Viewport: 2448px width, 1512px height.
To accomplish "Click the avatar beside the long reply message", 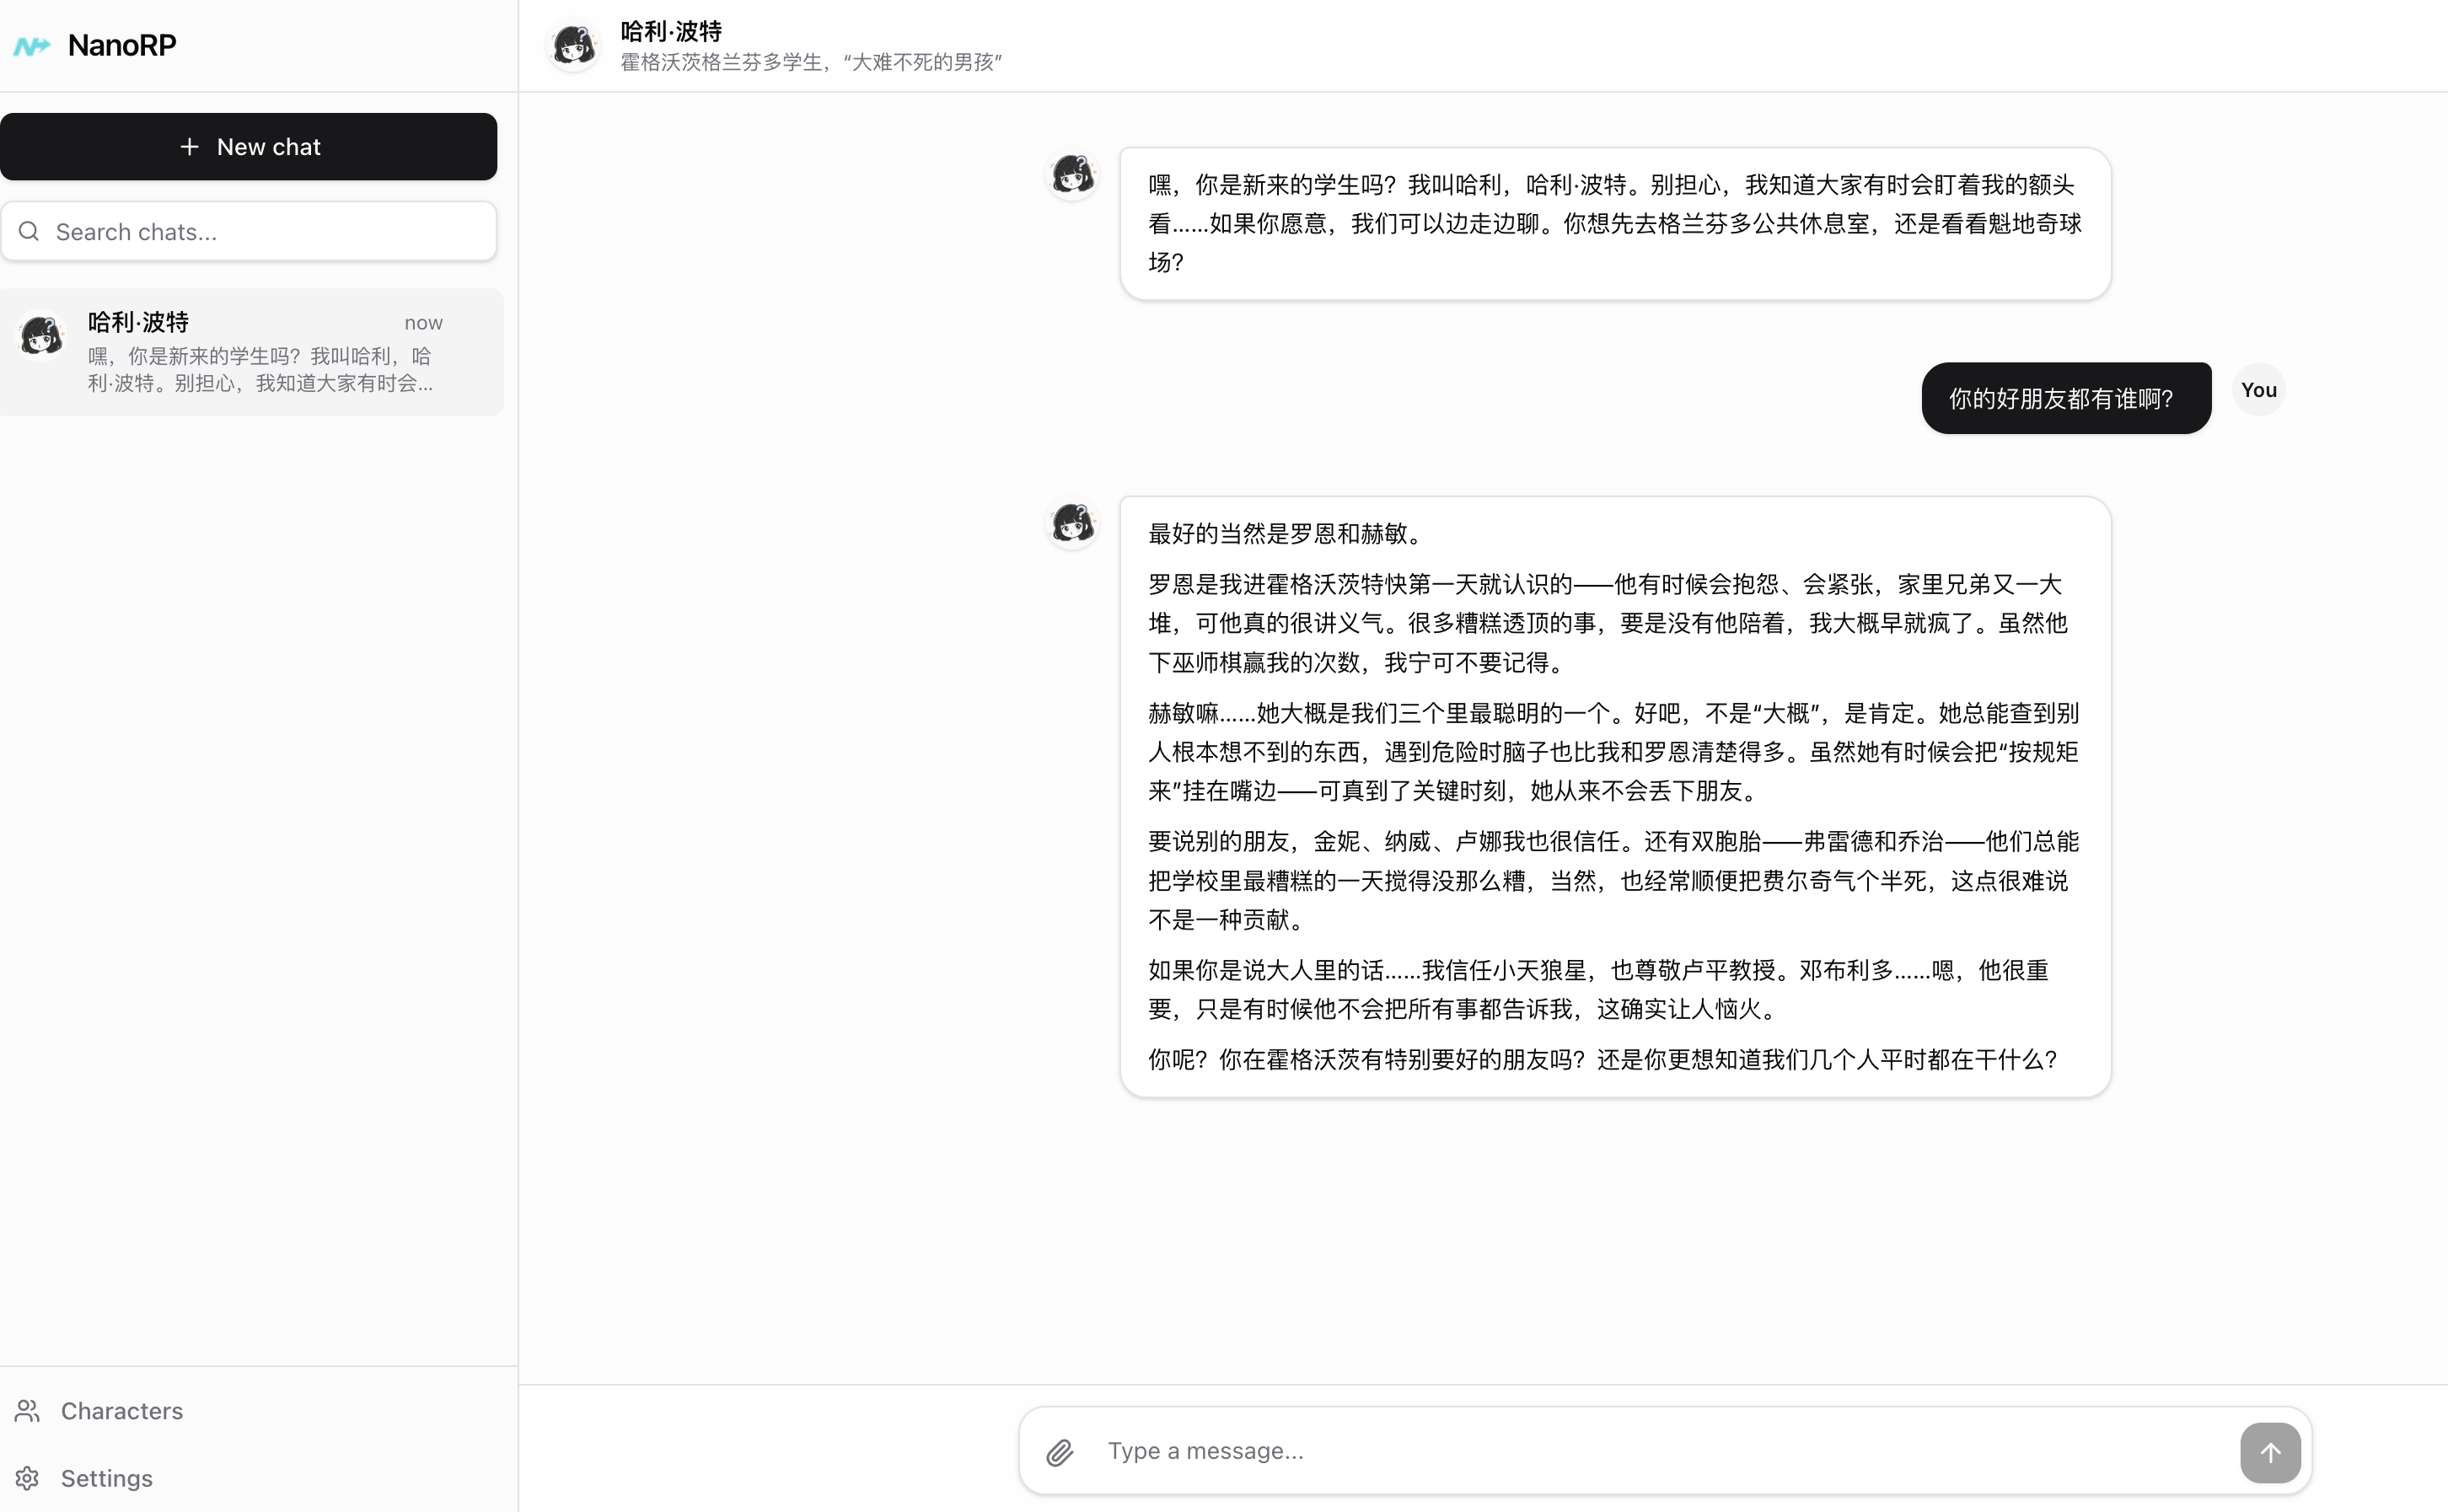I will pyautogui.click(x=1073, y=523).
